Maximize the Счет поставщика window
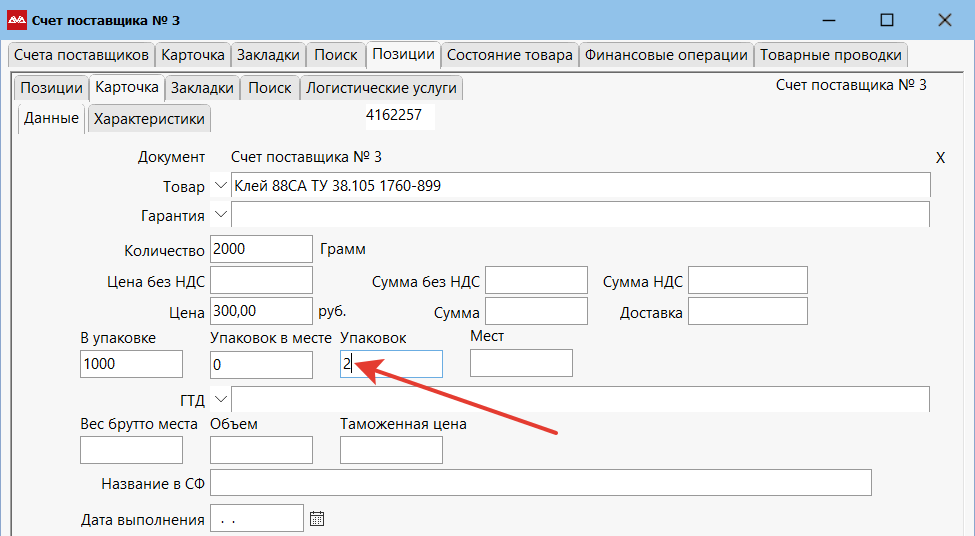975x536 pixels. [x=886, y=20]
